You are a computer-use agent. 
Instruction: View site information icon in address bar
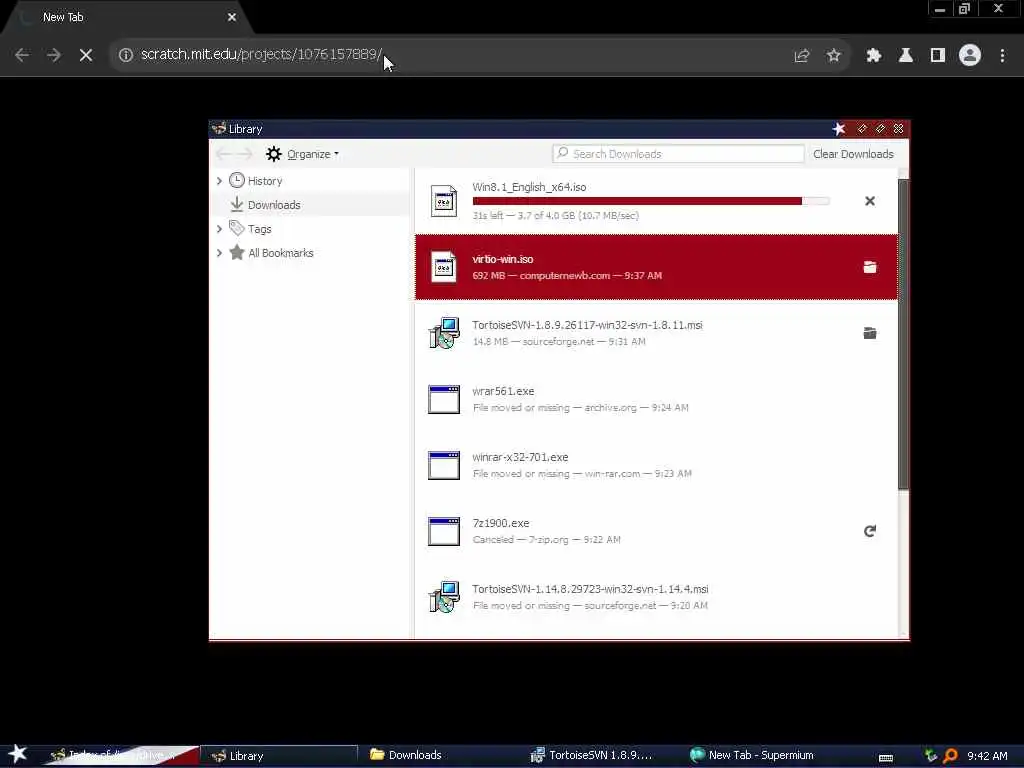pyautogui.click(x=125, y=55)
